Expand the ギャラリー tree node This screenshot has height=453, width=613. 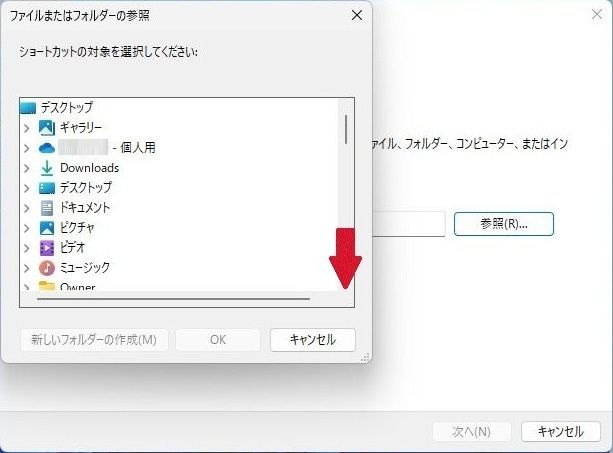27,128
